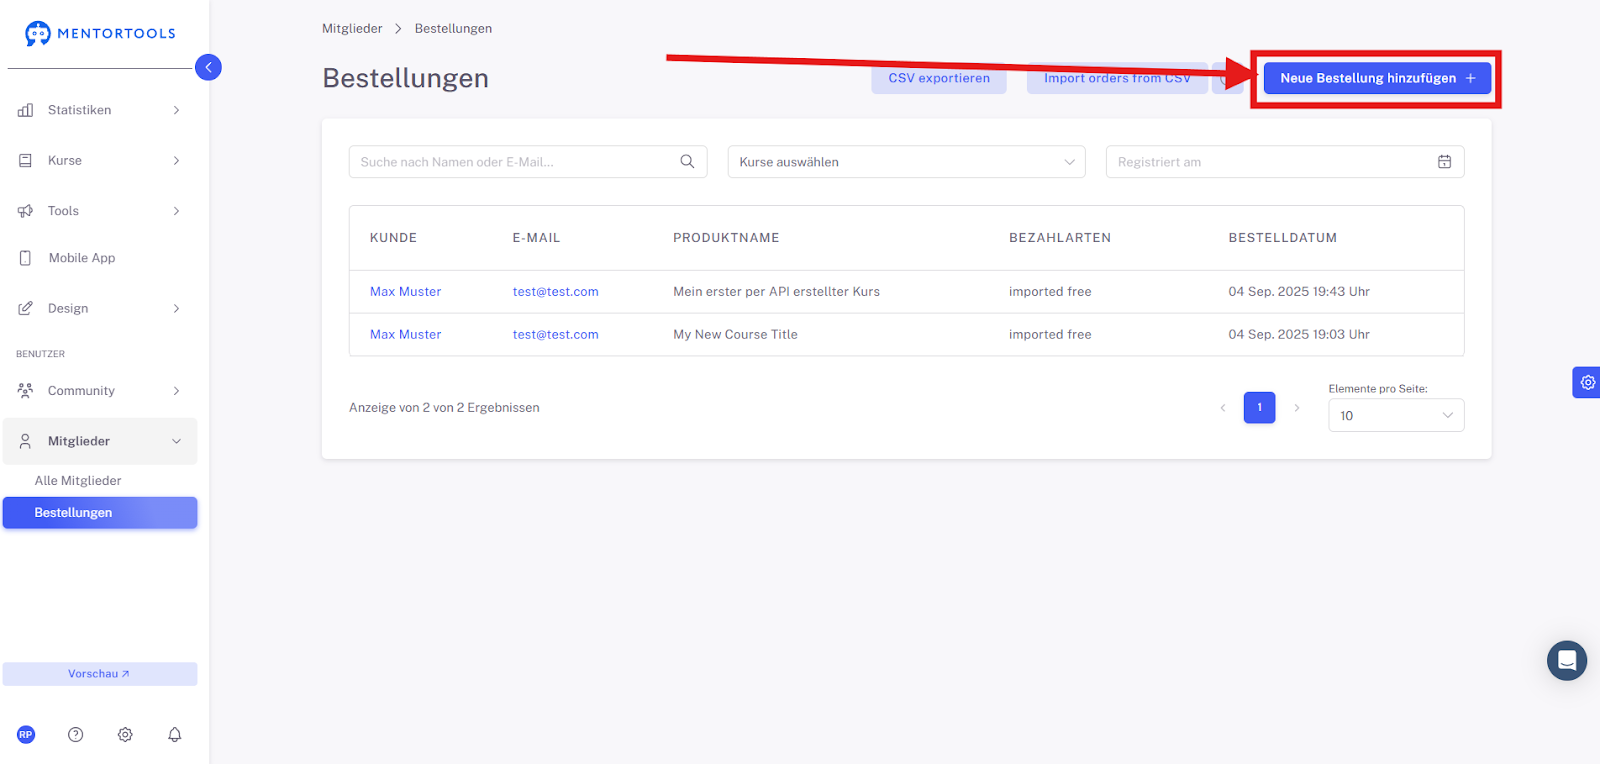The height and width of the screenshot is (764, 1600).
Task: Click Mitglieder breadcrumb link
Action: tap(352, 28)
